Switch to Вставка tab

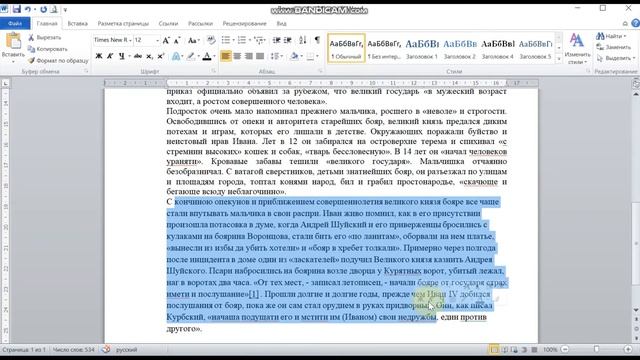(x=78, y=24)
